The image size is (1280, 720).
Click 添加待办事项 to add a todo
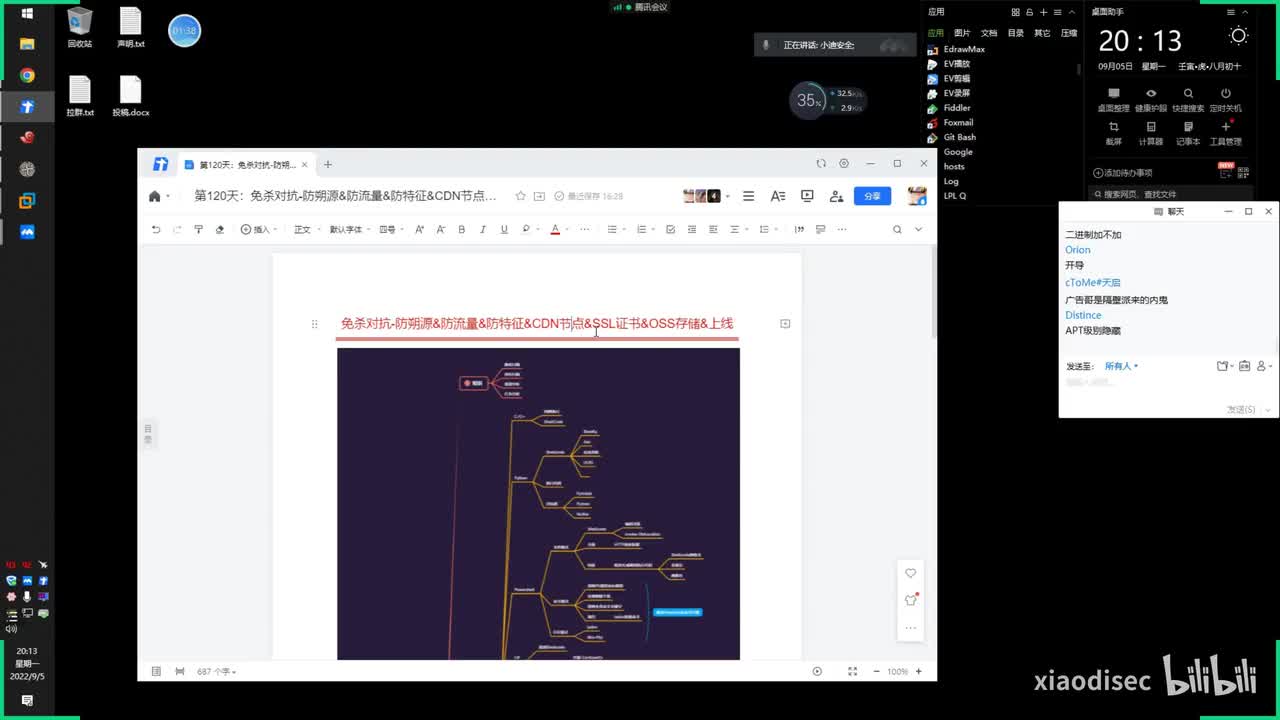click(1123, 173)
